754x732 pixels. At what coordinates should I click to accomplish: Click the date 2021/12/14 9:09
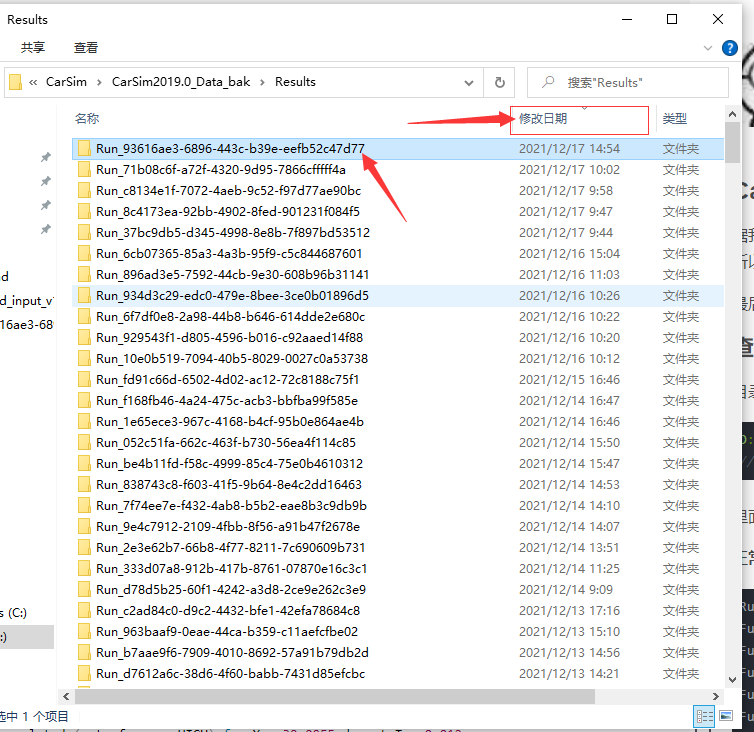pos(566,590)
